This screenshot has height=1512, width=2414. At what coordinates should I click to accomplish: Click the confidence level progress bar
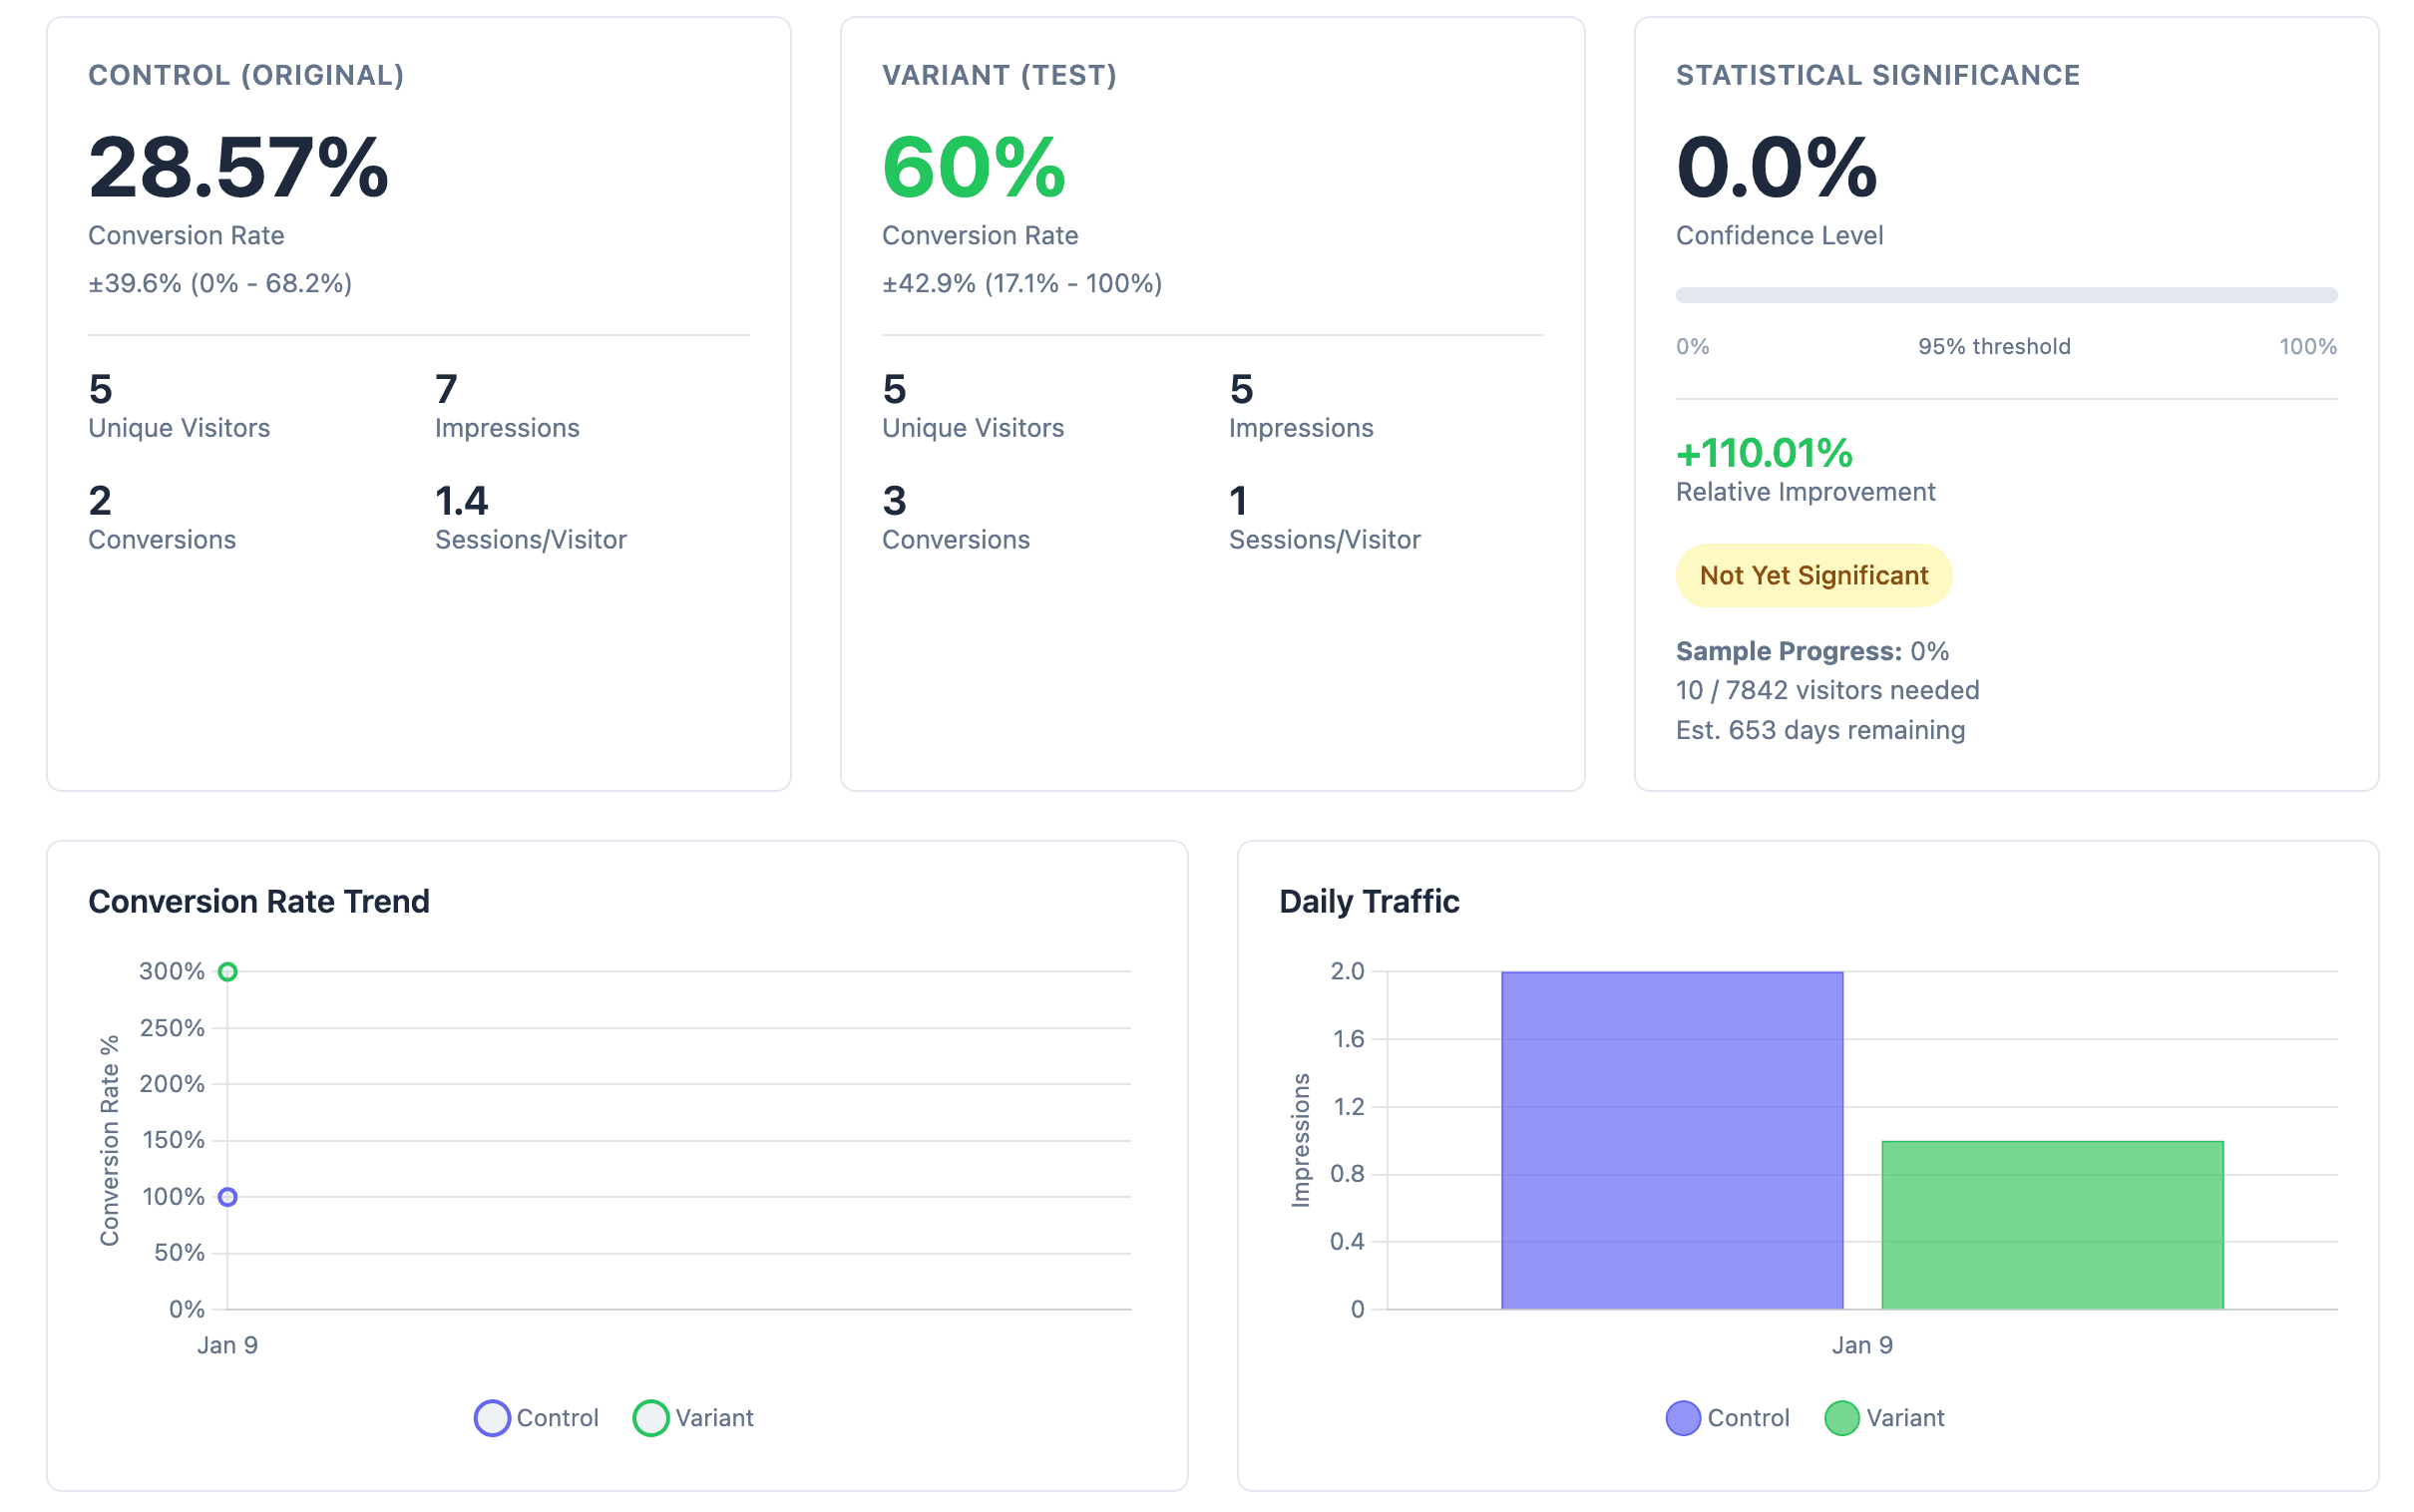tap(2006, 295)
